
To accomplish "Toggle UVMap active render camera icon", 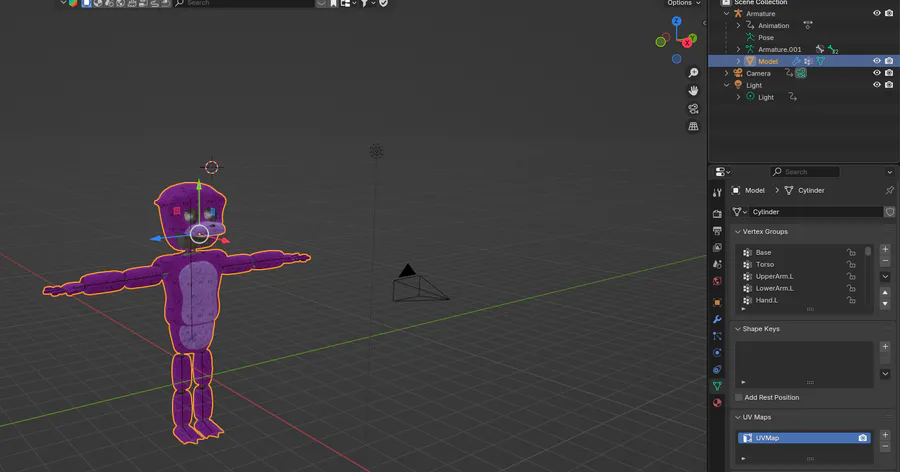I will (862, 438).
